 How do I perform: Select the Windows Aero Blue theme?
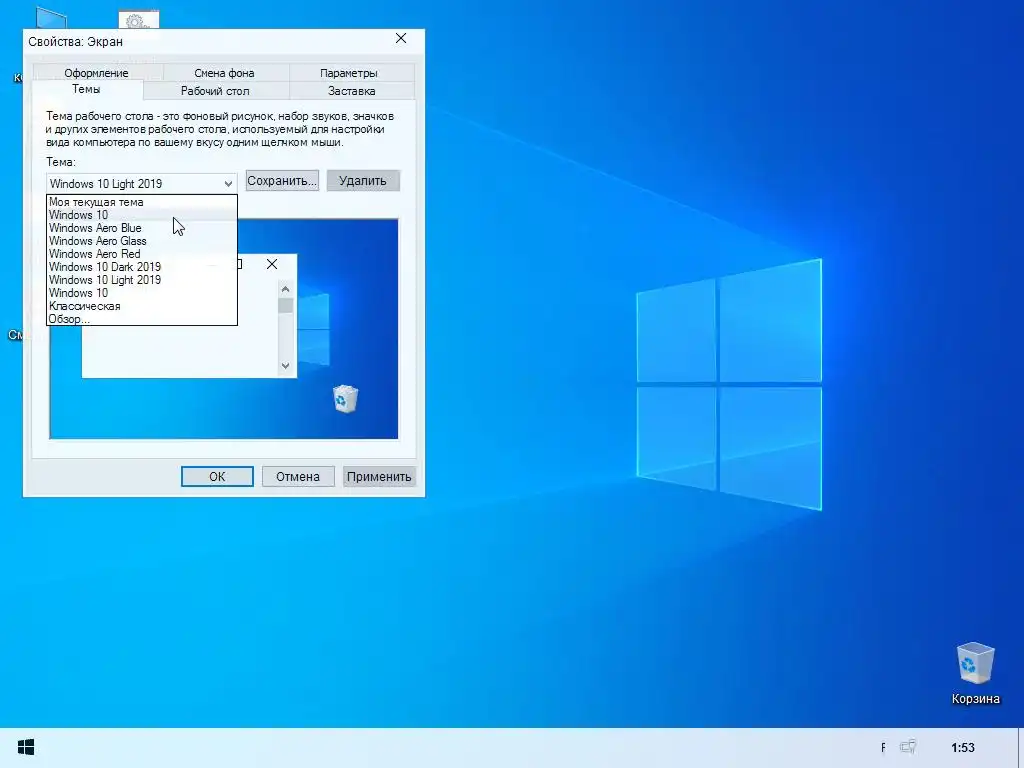pos(142,228)
